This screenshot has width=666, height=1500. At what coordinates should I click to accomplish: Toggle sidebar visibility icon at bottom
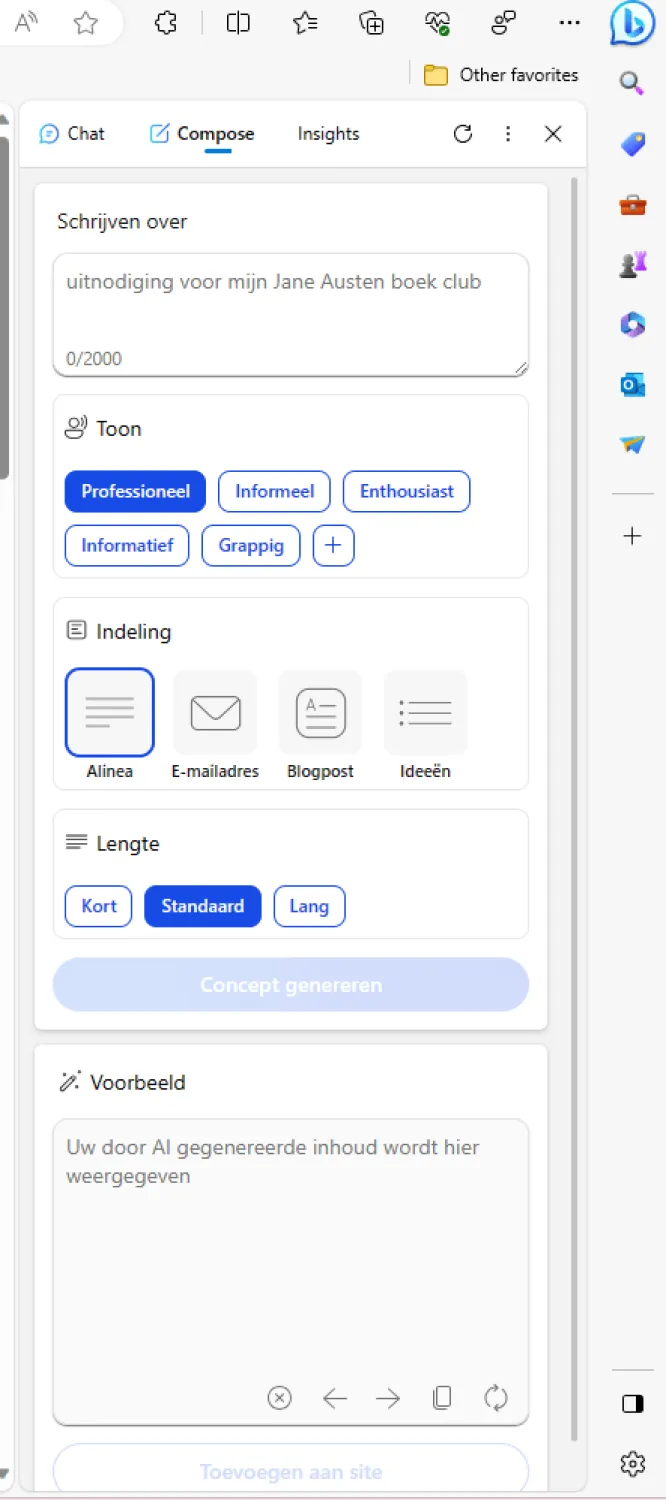pos(632,1404)
